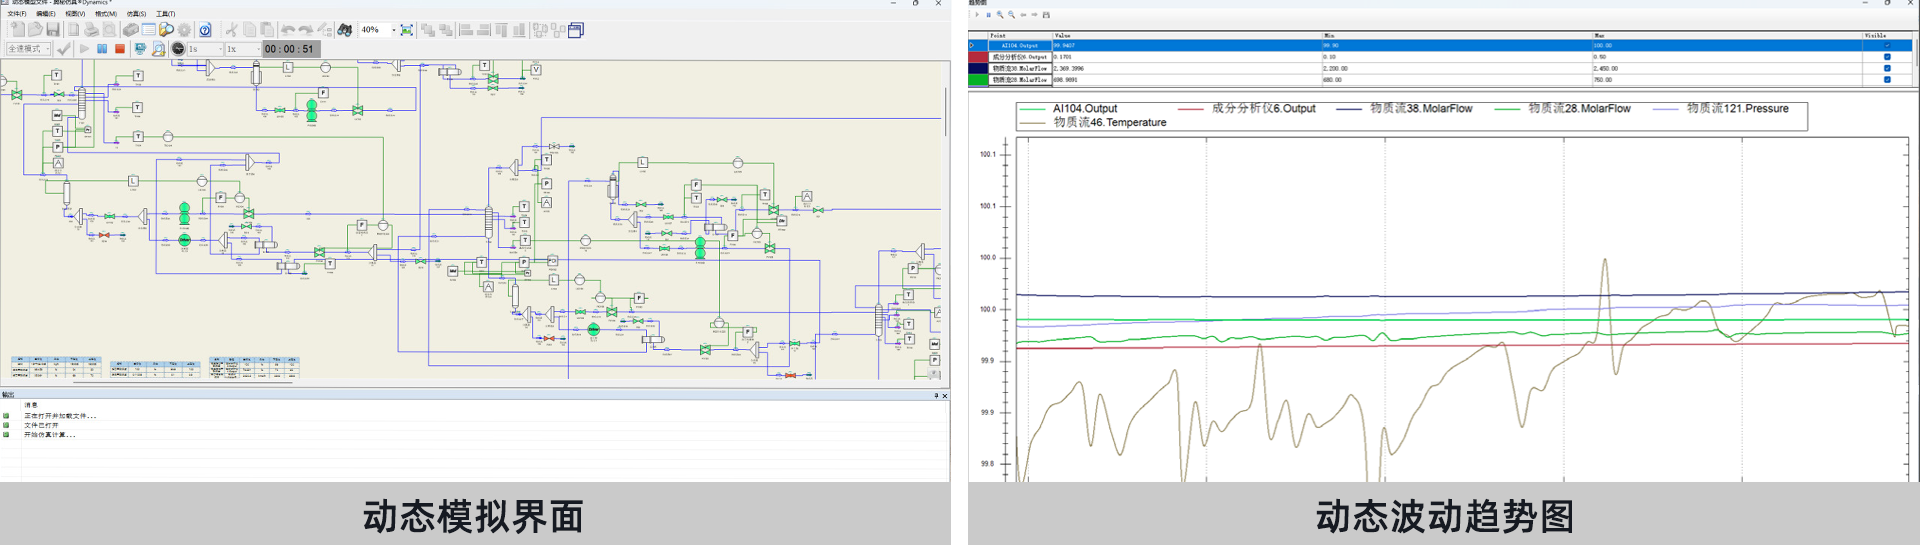Open the 1s time step dropdown
Image resolution: width=1920 pixels, height=545 pixels.
(x=220, y=49)
